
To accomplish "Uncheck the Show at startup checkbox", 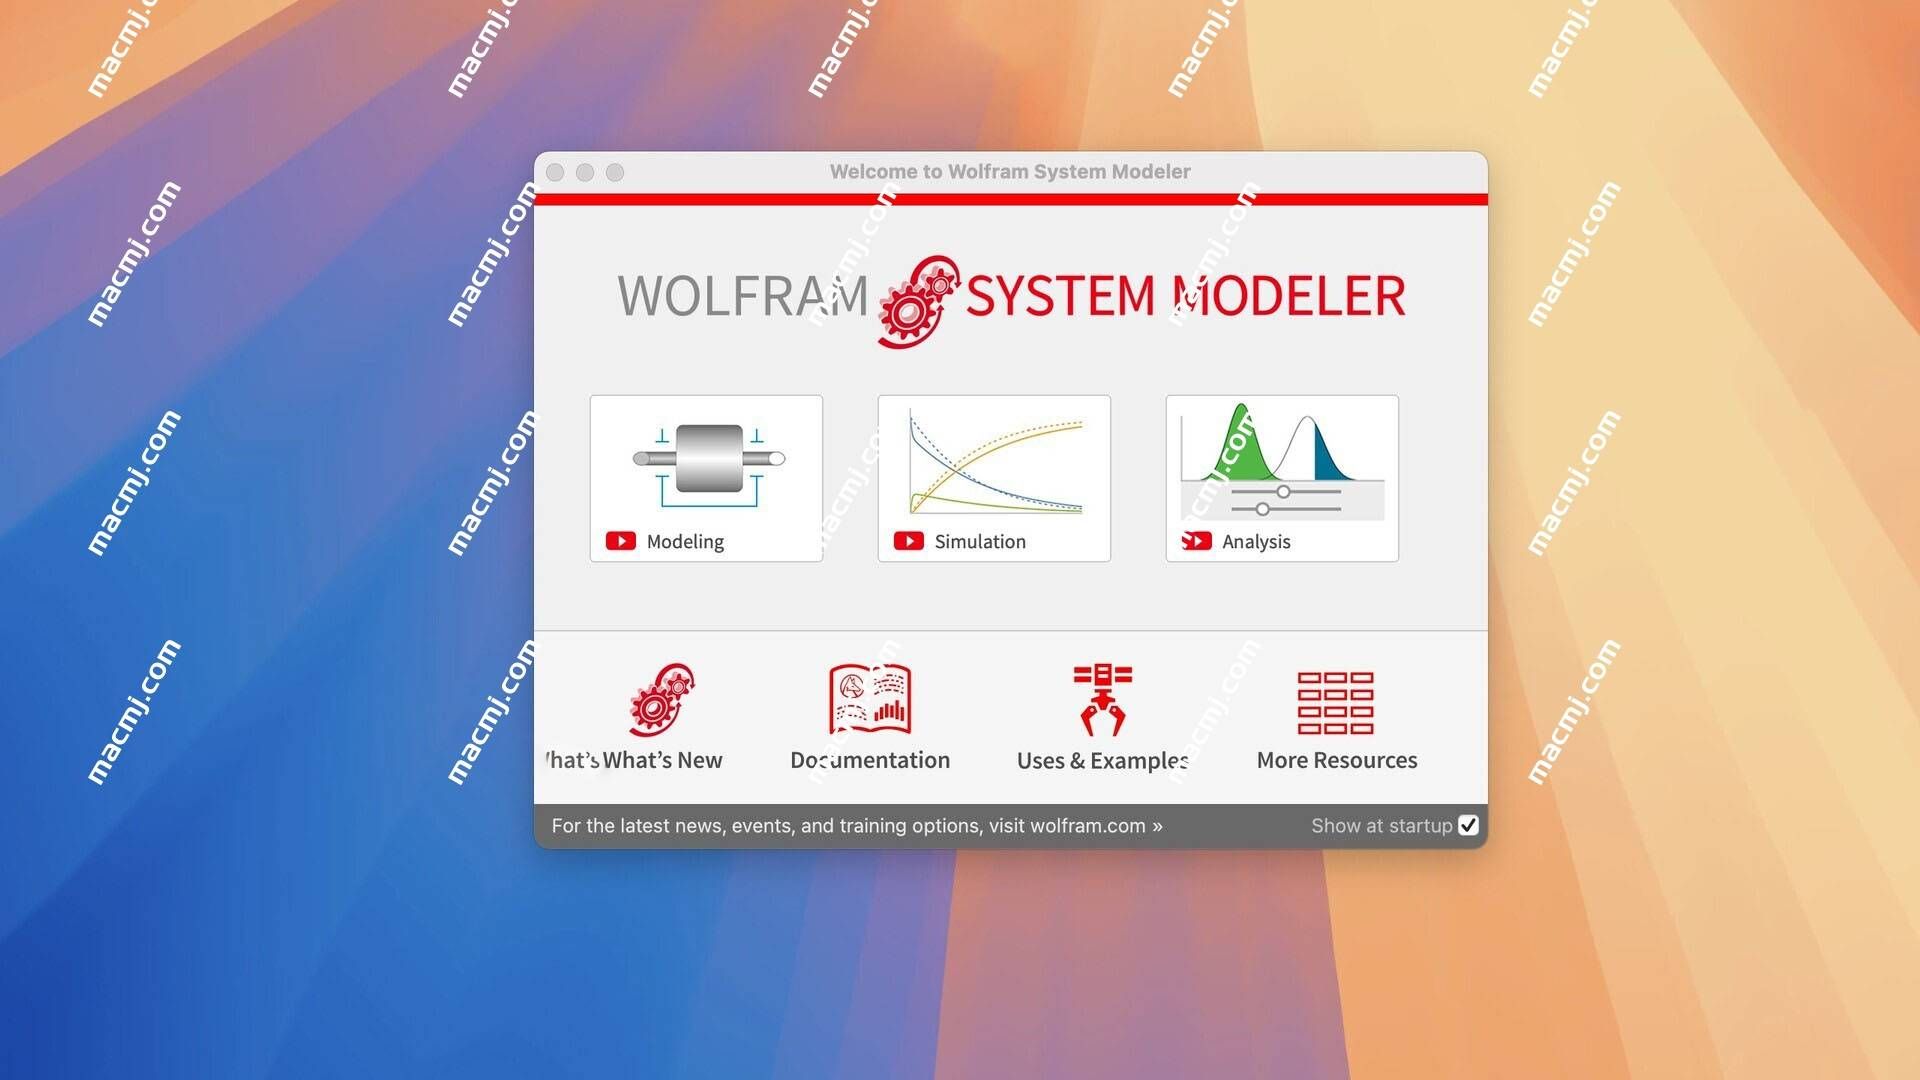I will 1468,825.
